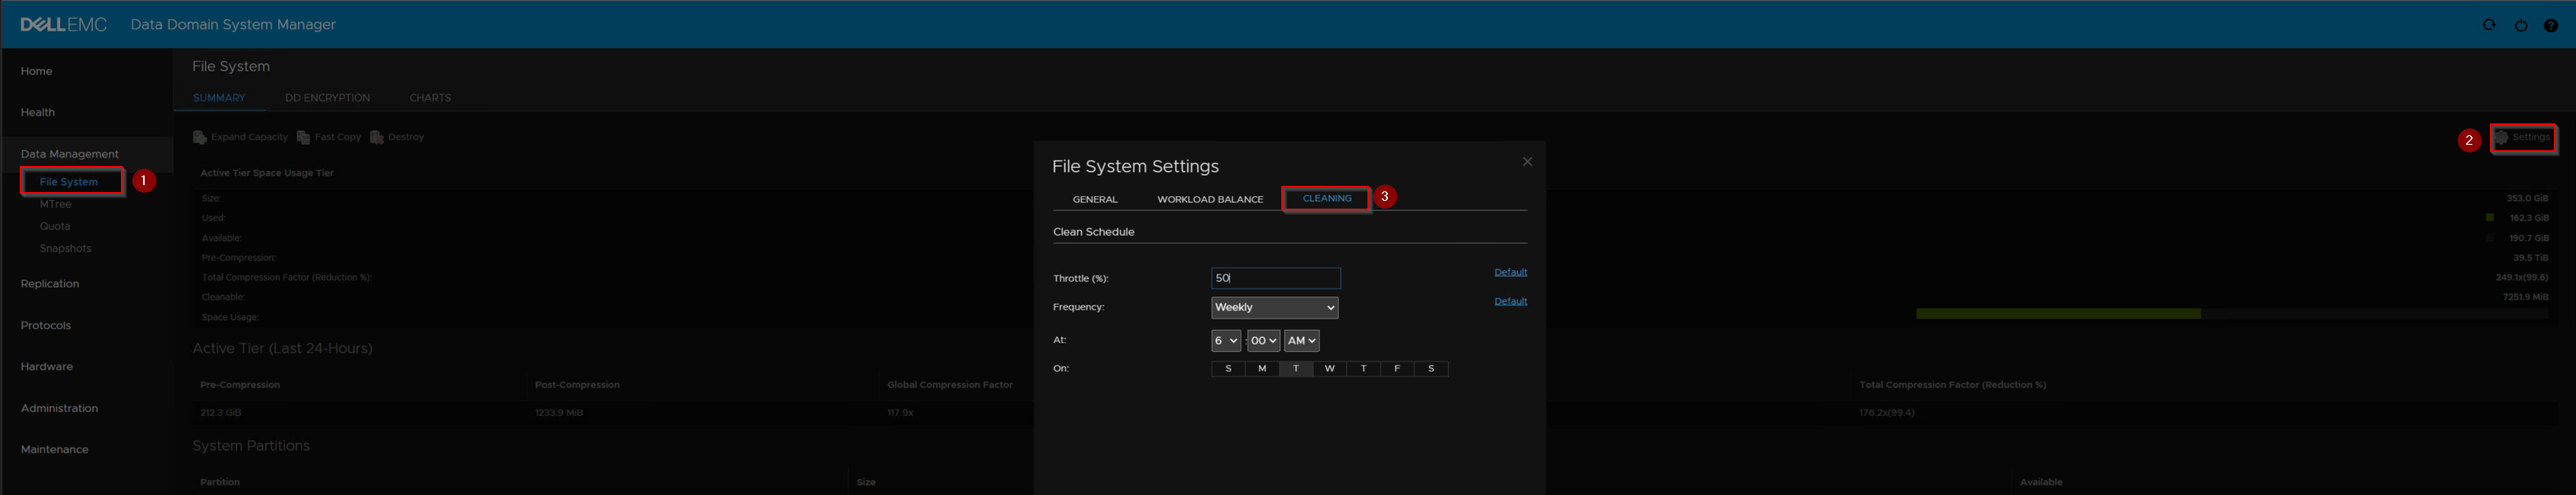This screenshot has height=495, width=2576.
Task: Click the Destroy file system icon
Action: (x=377, y=137)
